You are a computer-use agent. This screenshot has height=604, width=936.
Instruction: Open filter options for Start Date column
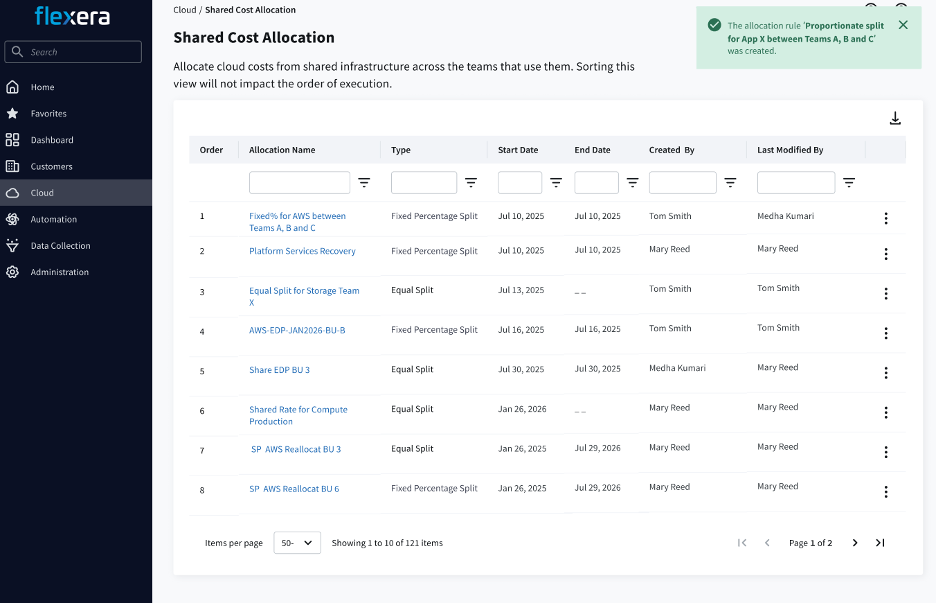[x=556, y=183]
